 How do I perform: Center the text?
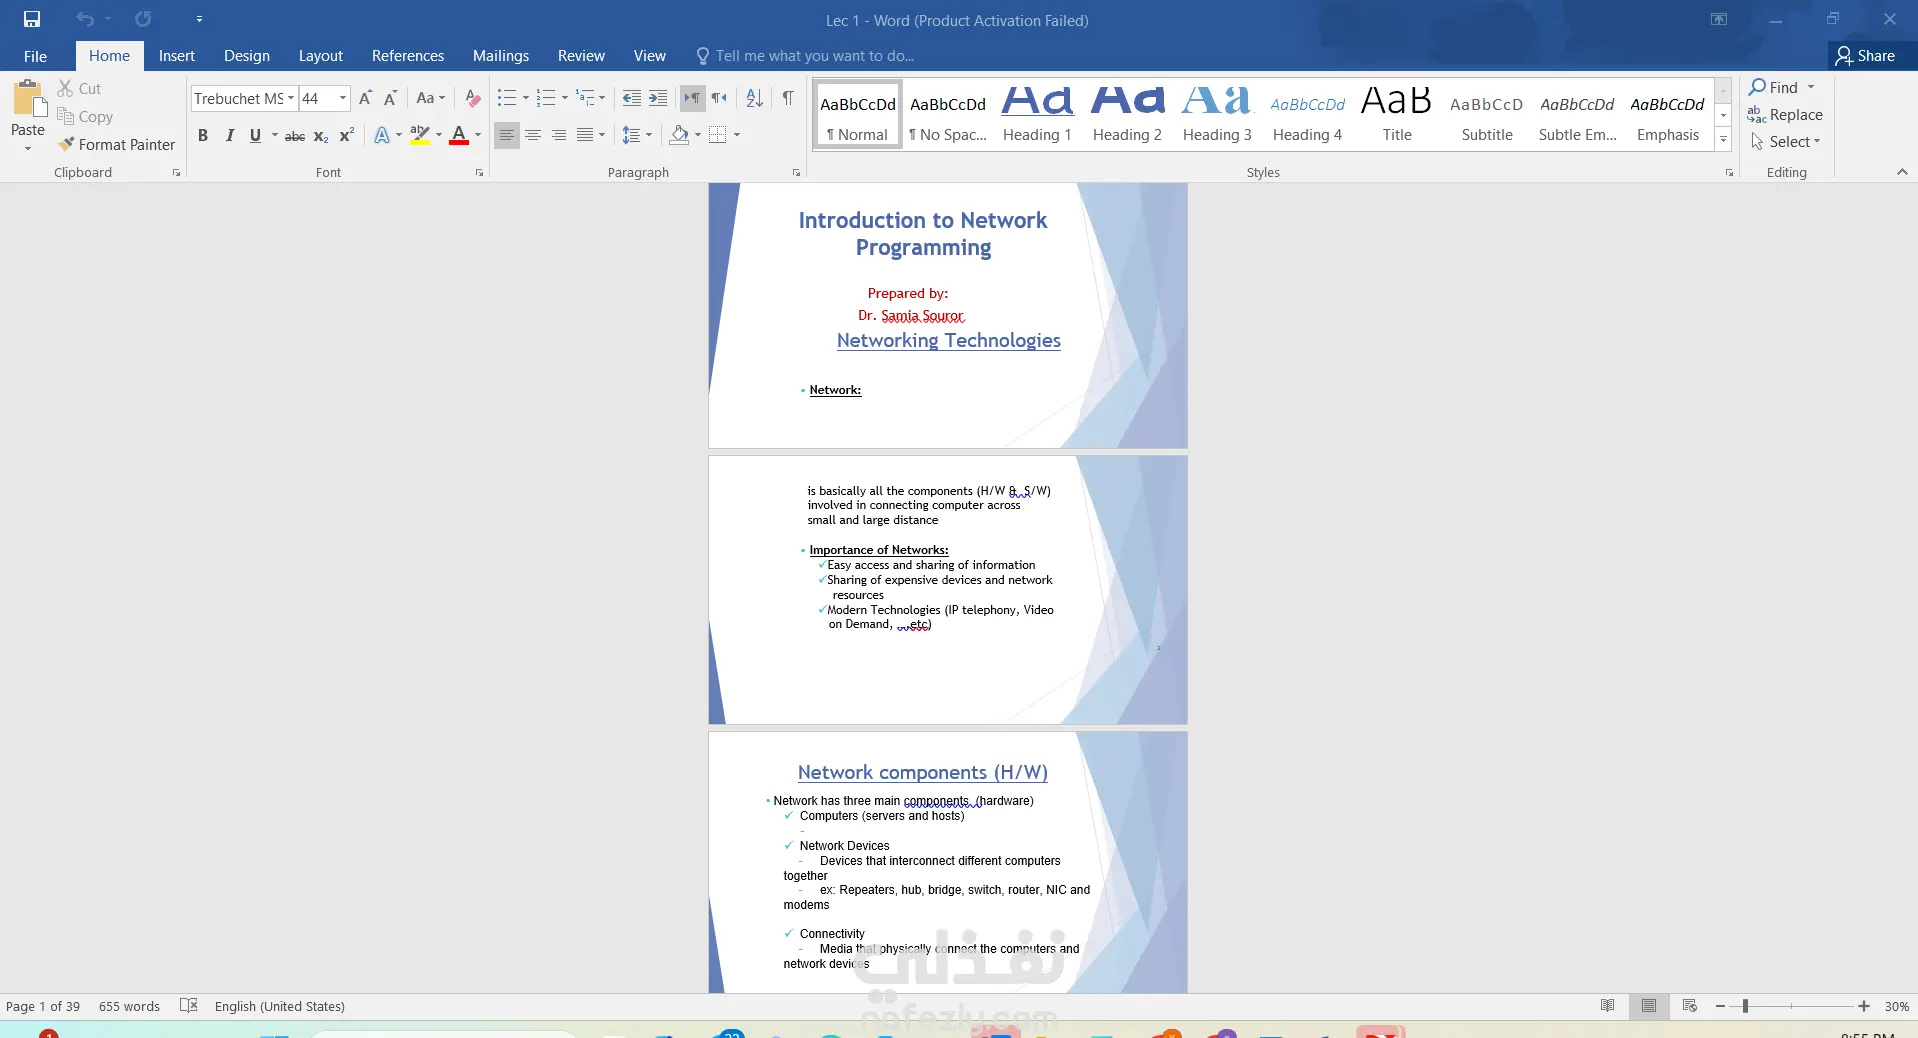[x=533, y=135]
